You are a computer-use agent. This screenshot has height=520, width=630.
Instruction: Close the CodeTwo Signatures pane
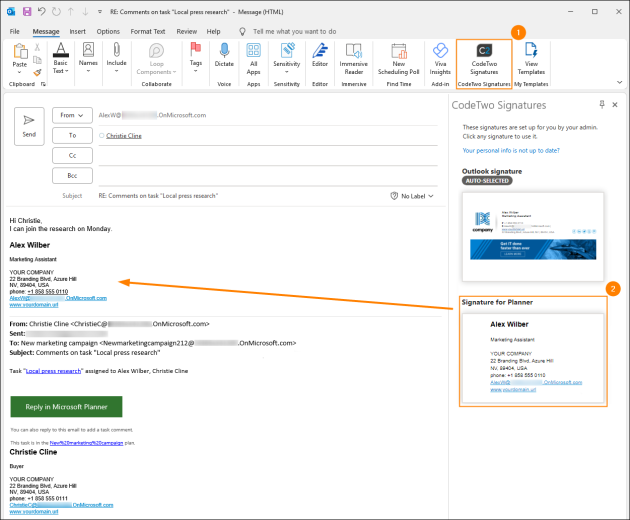click(615, 104)
